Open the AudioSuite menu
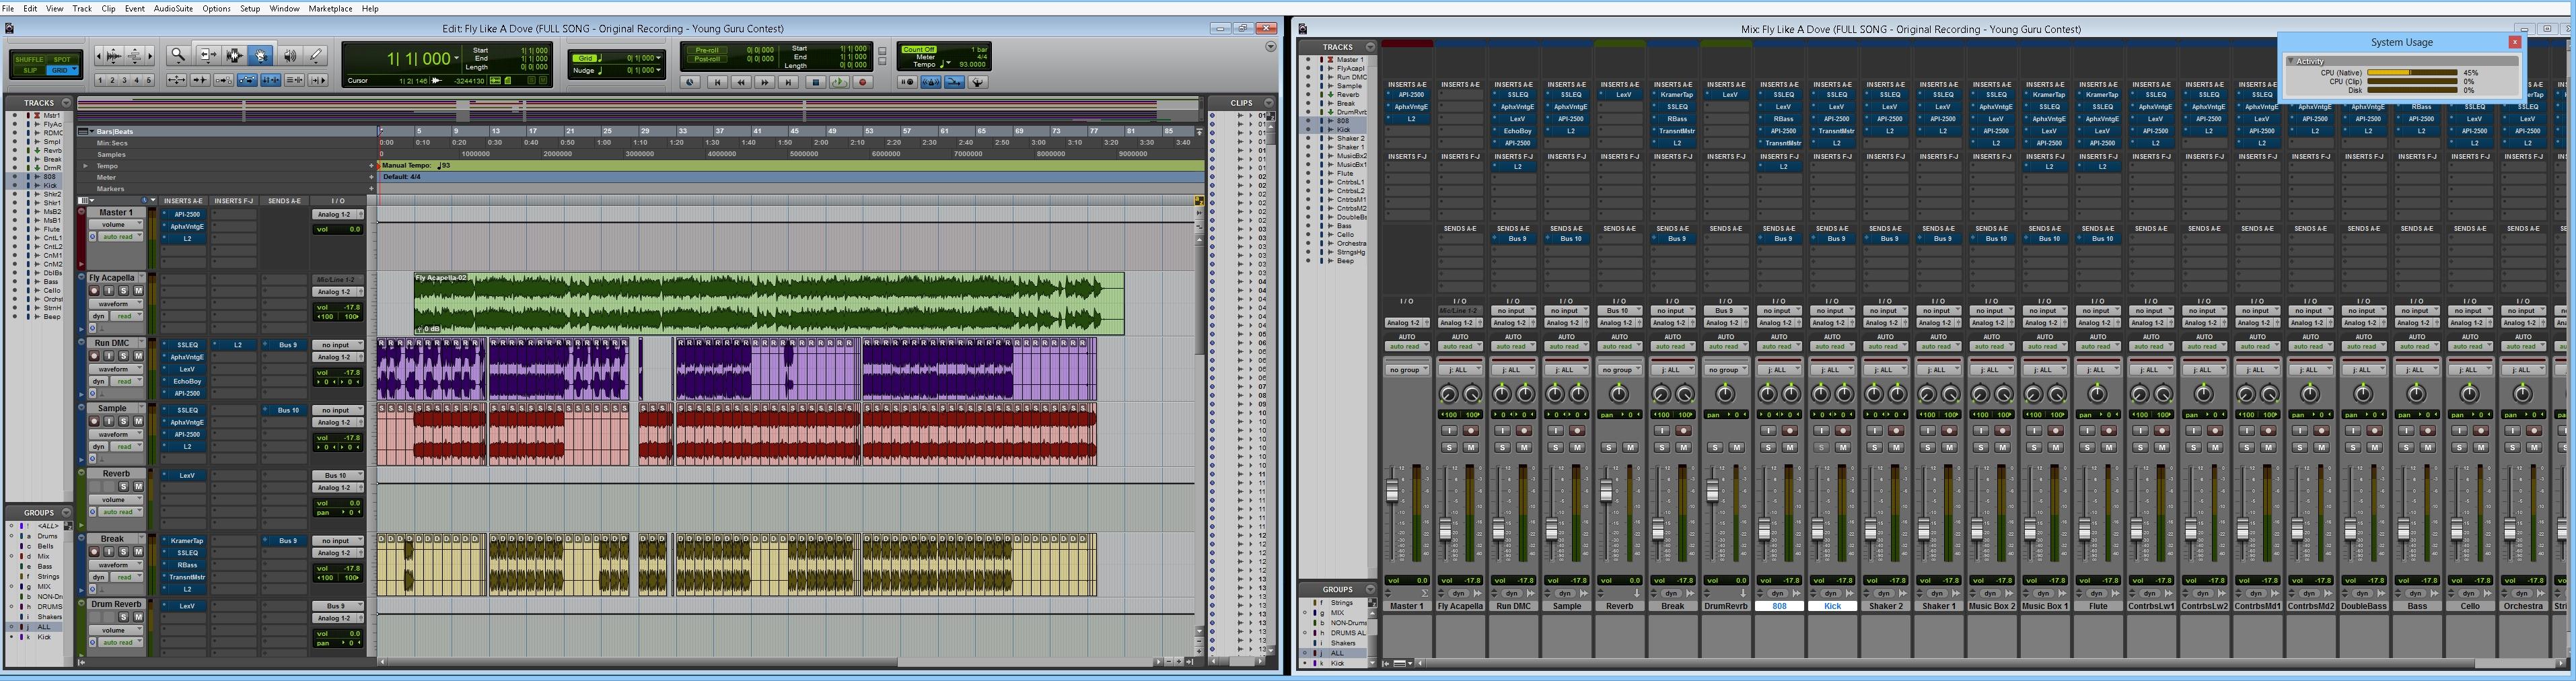This screenshot has width=2576, height=681. coord(173,8)
